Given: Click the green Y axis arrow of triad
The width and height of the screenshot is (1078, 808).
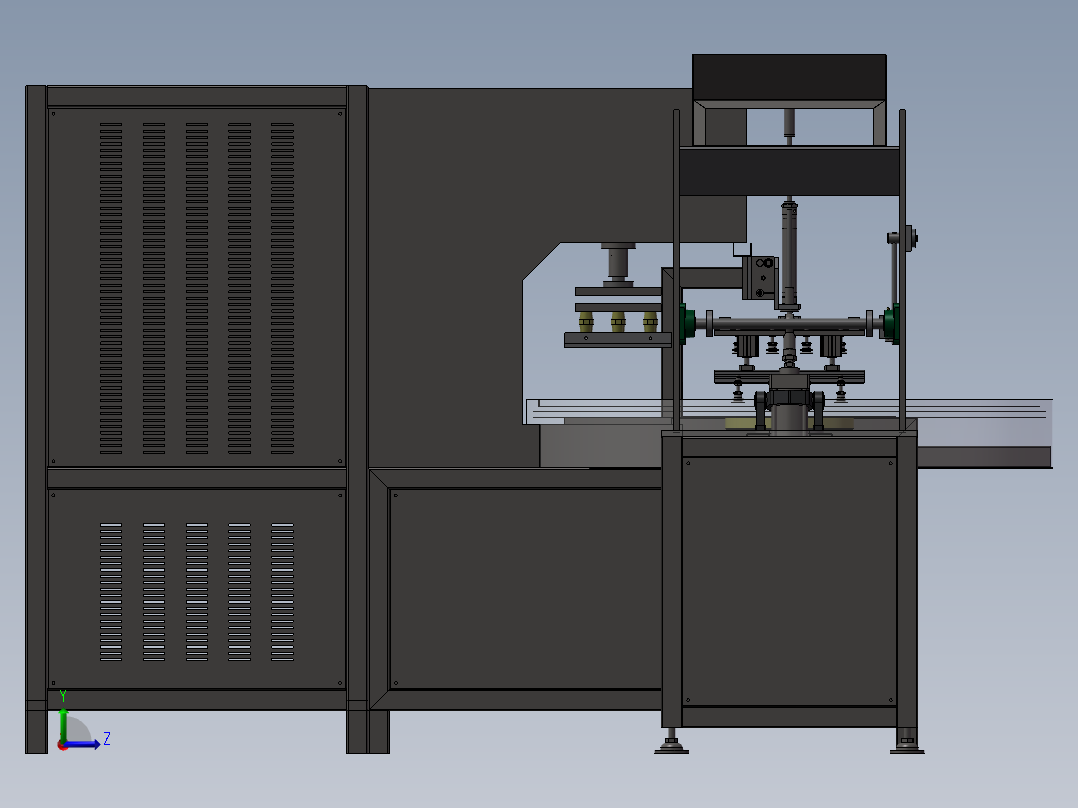Looking at the screenshot, I should pos(63,725).
